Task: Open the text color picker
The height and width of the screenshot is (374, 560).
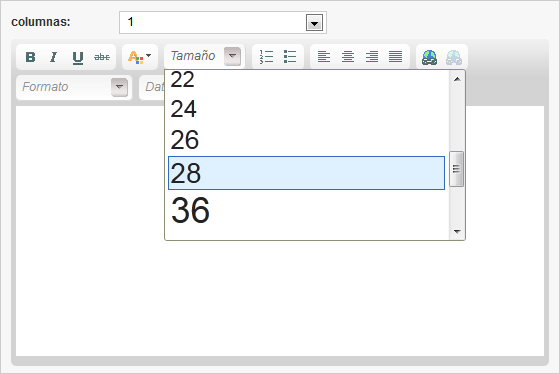Action: 140,57
